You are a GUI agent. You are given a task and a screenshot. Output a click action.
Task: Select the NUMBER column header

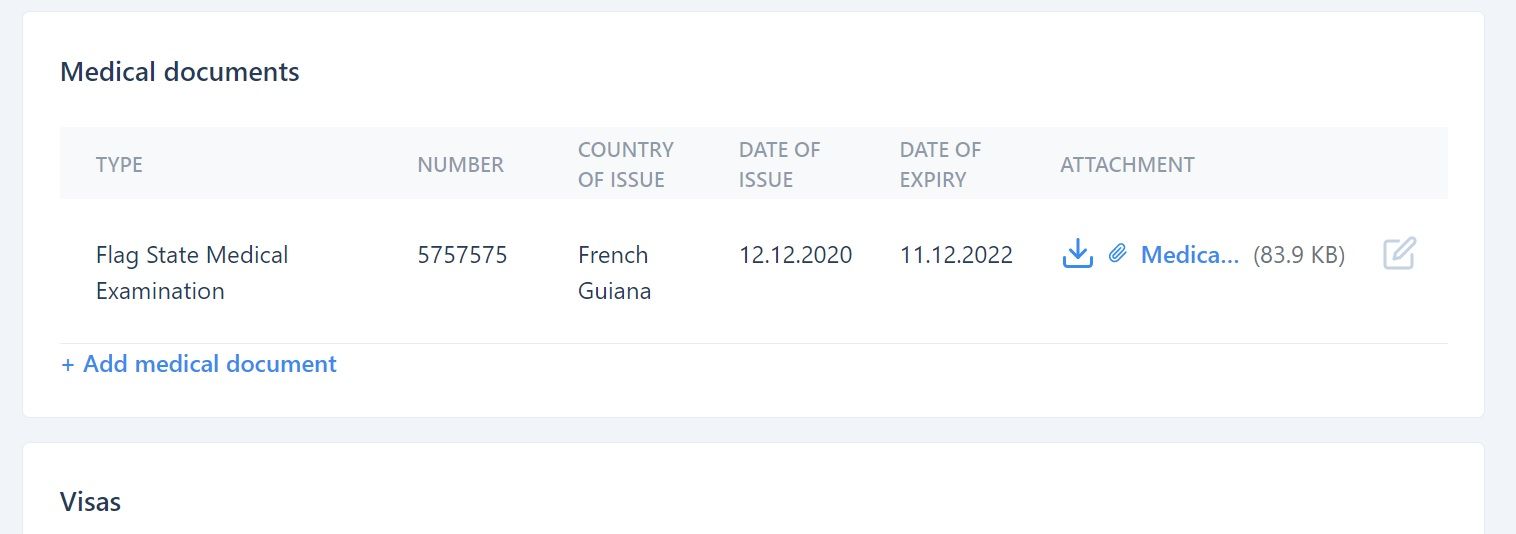[461, 164]
